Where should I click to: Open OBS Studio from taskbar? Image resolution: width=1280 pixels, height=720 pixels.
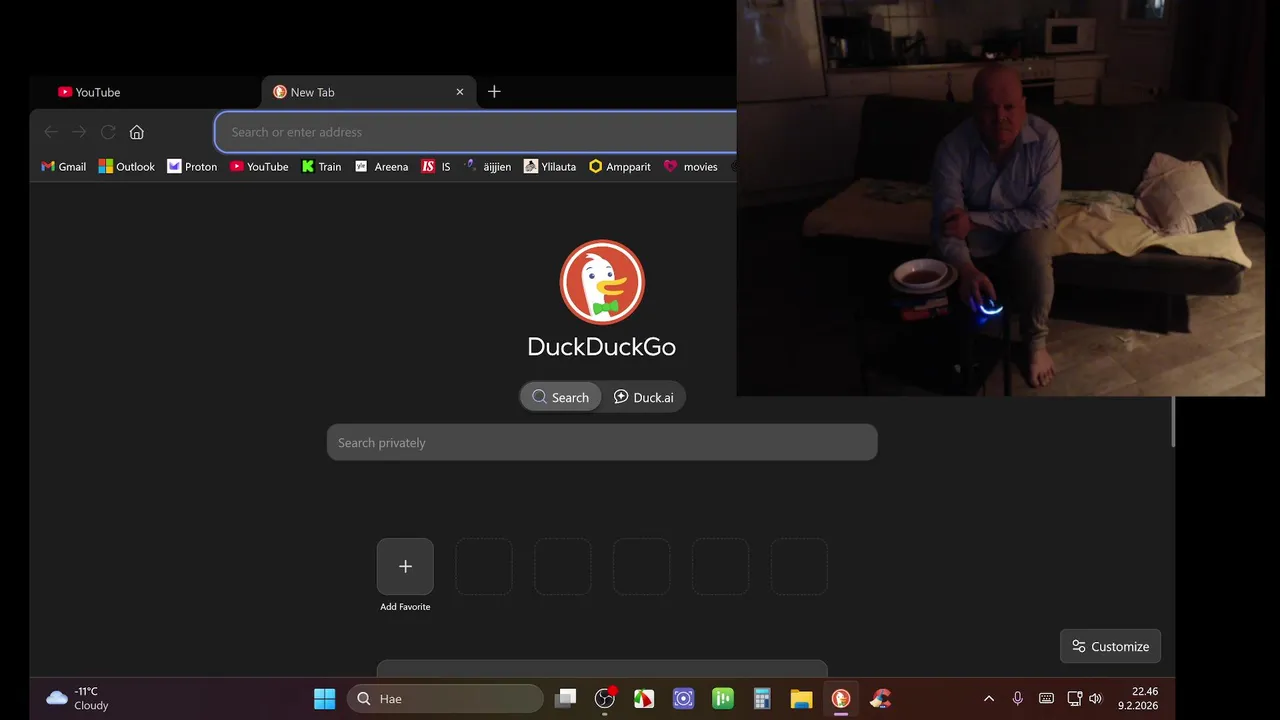pos(605,699)
